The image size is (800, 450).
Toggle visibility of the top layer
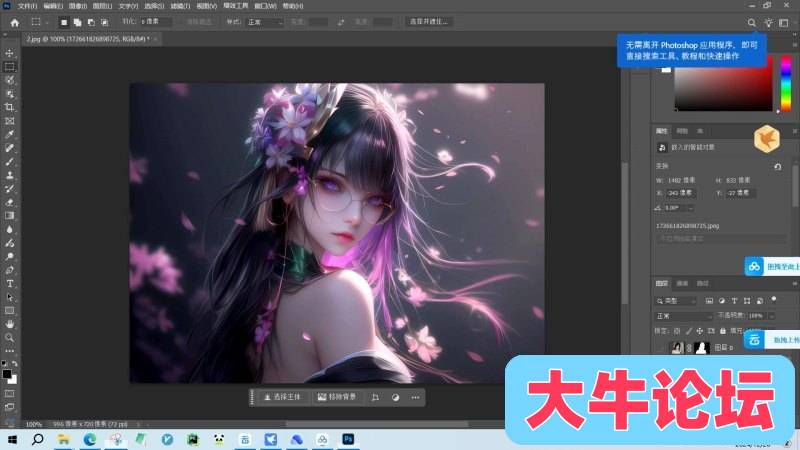(661, 347)
